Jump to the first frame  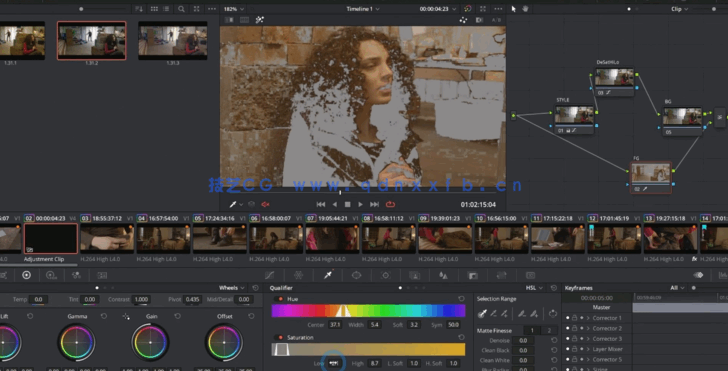coord(320,204)
